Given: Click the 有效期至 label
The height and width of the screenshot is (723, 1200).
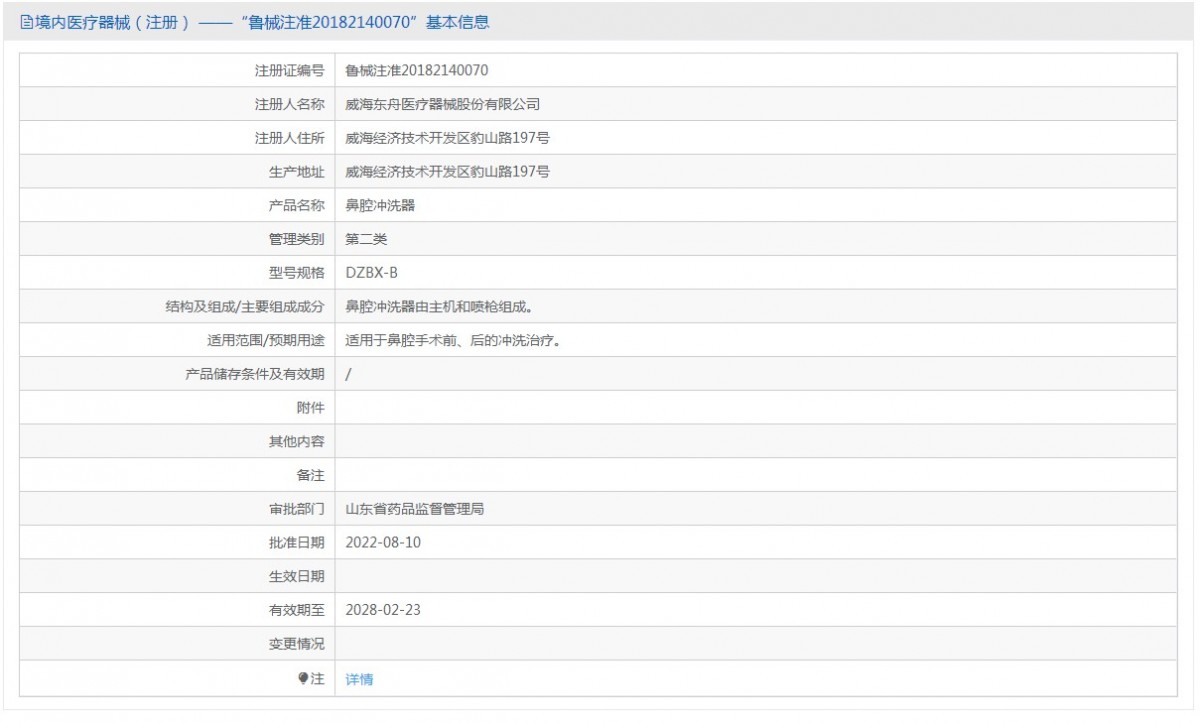Looking at the screenshot, I should [297, 610].
